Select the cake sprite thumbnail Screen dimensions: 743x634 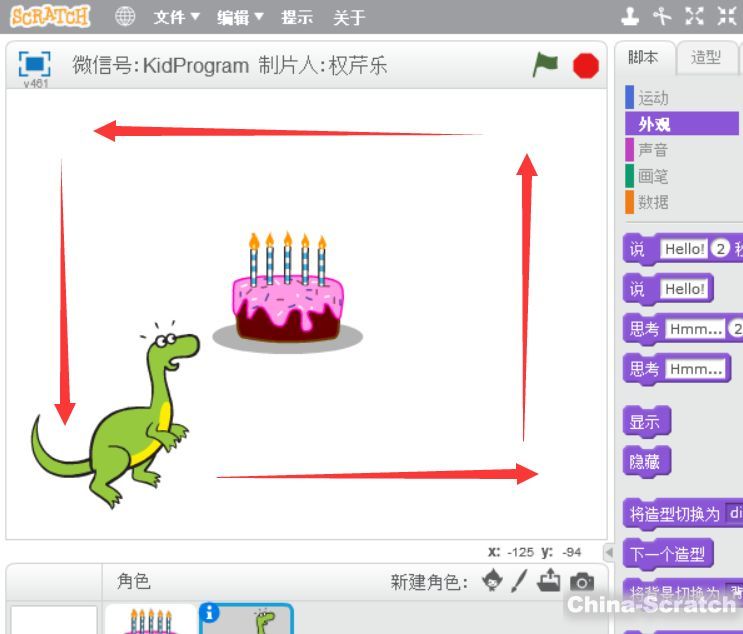(152, 620)
